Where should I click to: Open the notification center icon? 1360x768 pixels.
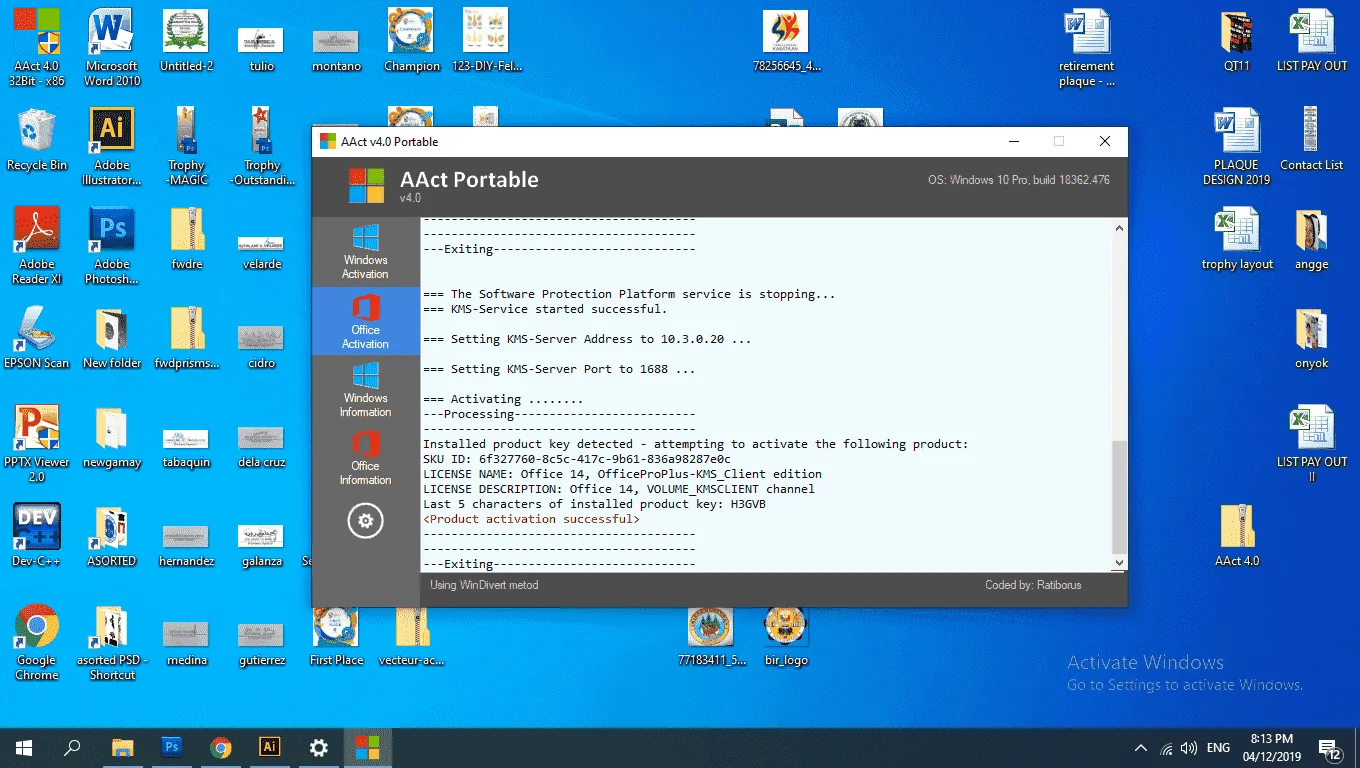1330,748
